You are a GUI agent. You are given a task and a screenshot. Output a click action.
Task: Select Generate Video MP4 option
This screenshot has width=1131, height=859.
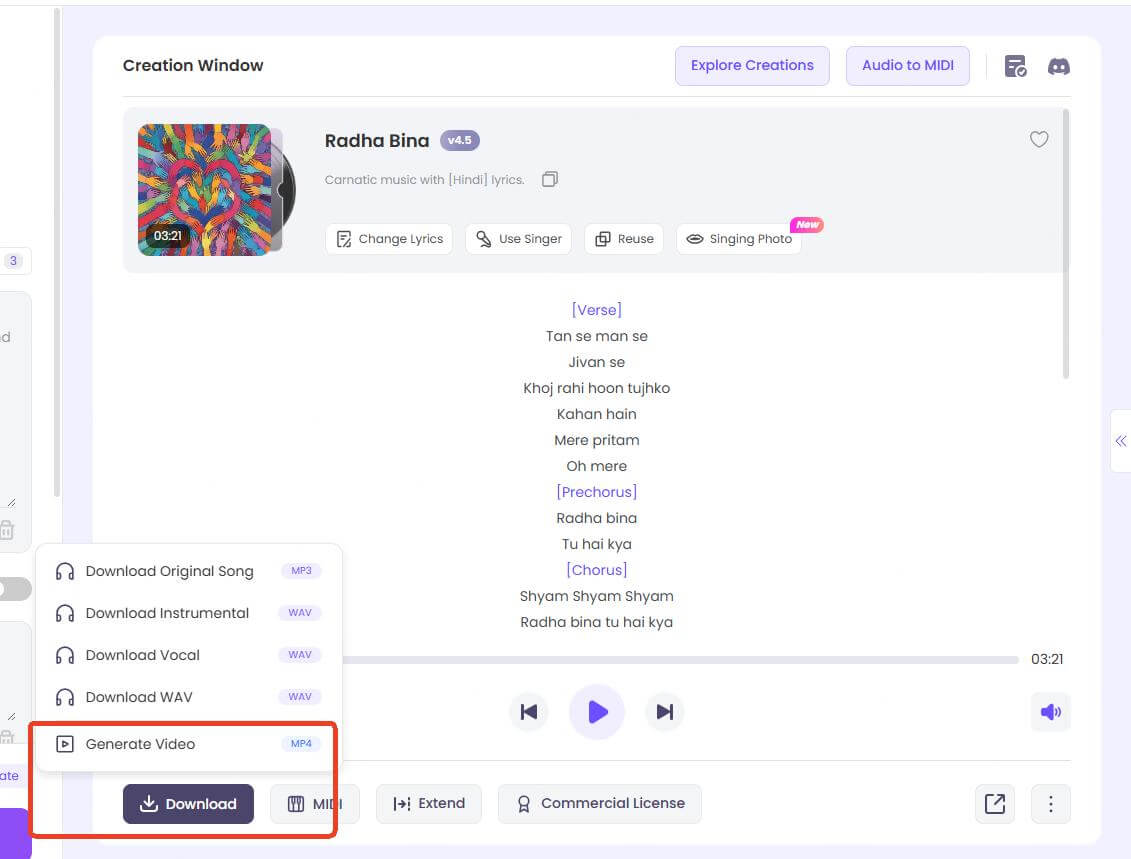(188, 744)
